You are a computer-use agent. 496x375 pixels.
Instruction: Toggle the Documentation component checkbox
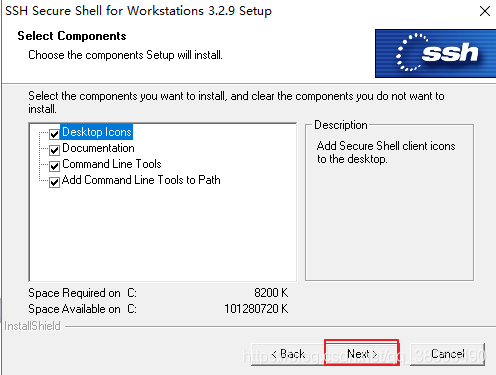click(x=54, y=150)
